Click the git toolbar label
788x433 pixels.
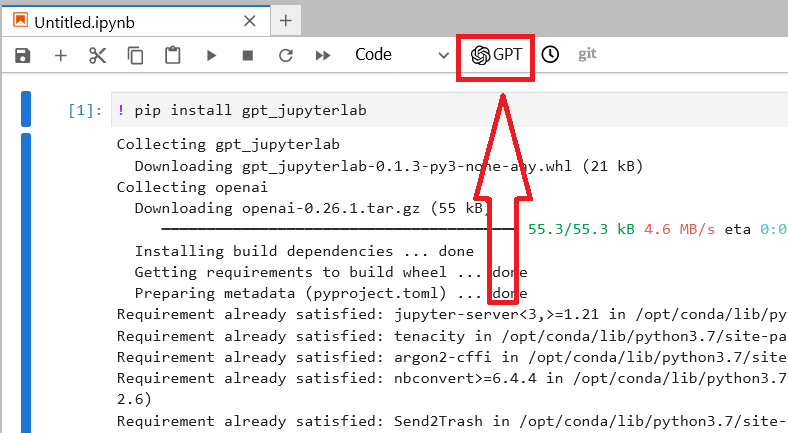(587, 54)
